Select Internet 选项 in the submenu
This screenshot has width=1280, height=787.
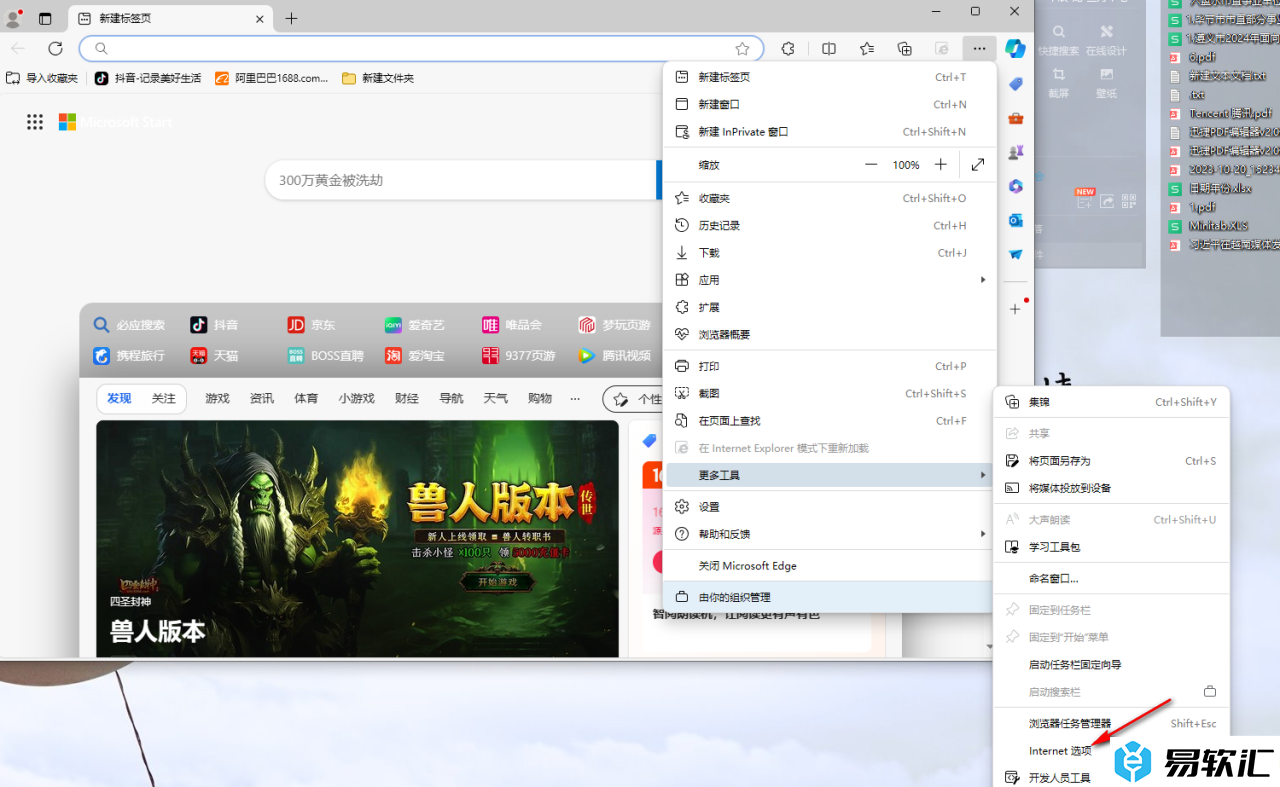coord(1060,751)
